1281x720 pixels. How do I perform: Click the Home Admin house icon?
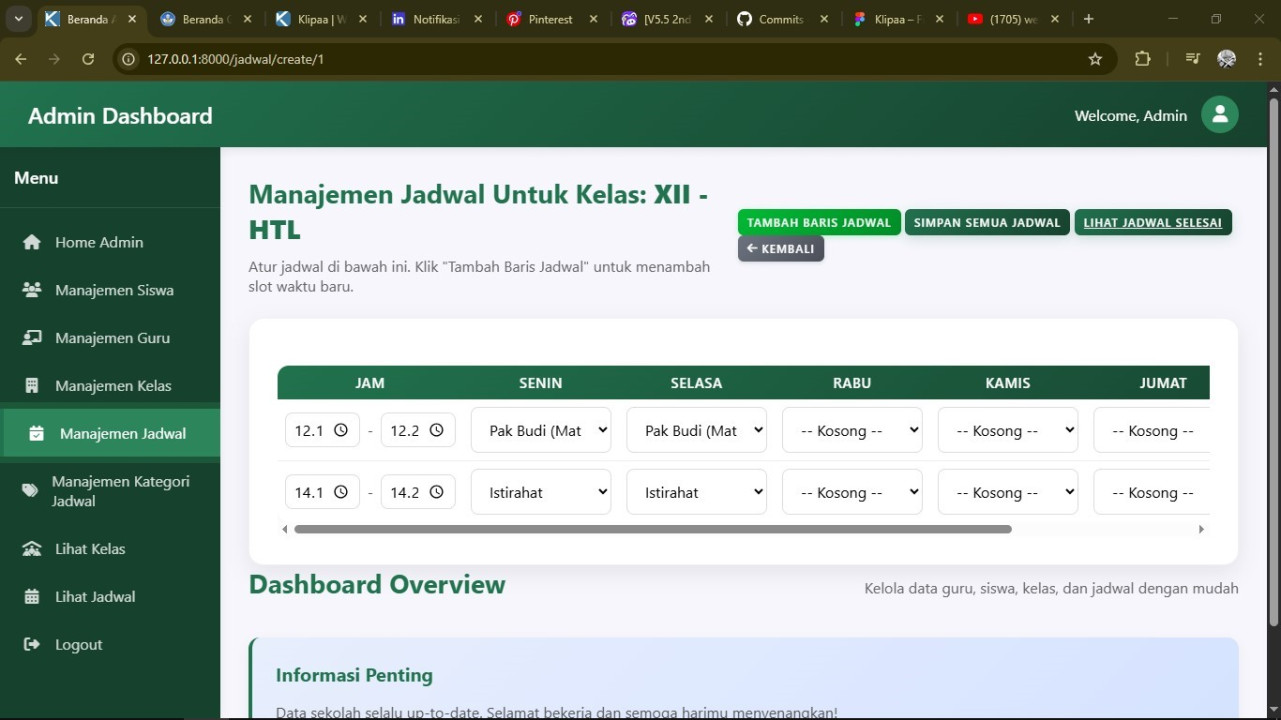(x=32, y=242)
